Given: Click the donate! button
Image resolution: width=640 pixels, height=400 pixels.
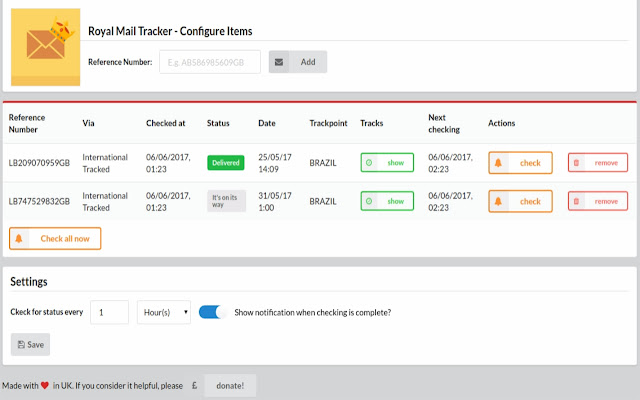Looking at the screenshot, I should point(230,385).
